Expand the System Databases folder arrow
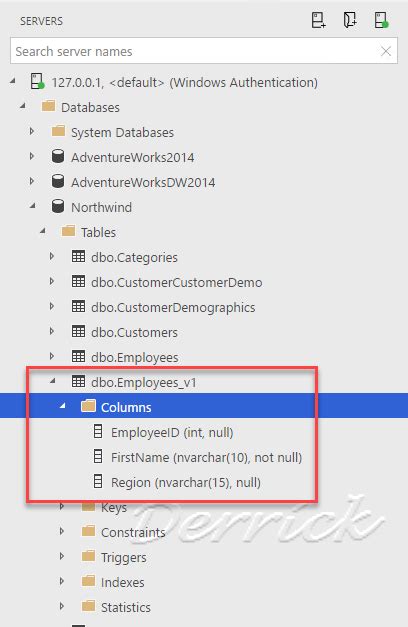This screenshot has height=627, width=408. (32, 131)
